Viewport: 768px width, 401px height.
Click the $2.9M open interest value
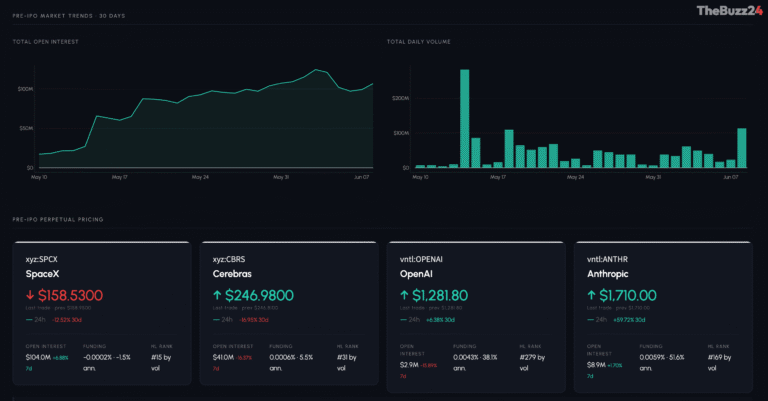(x=409, y=365)
